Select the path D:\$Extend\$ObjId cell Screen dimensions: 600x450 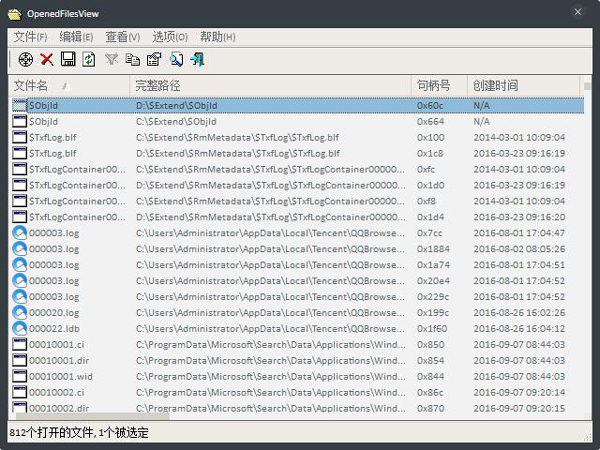(176, 105)
